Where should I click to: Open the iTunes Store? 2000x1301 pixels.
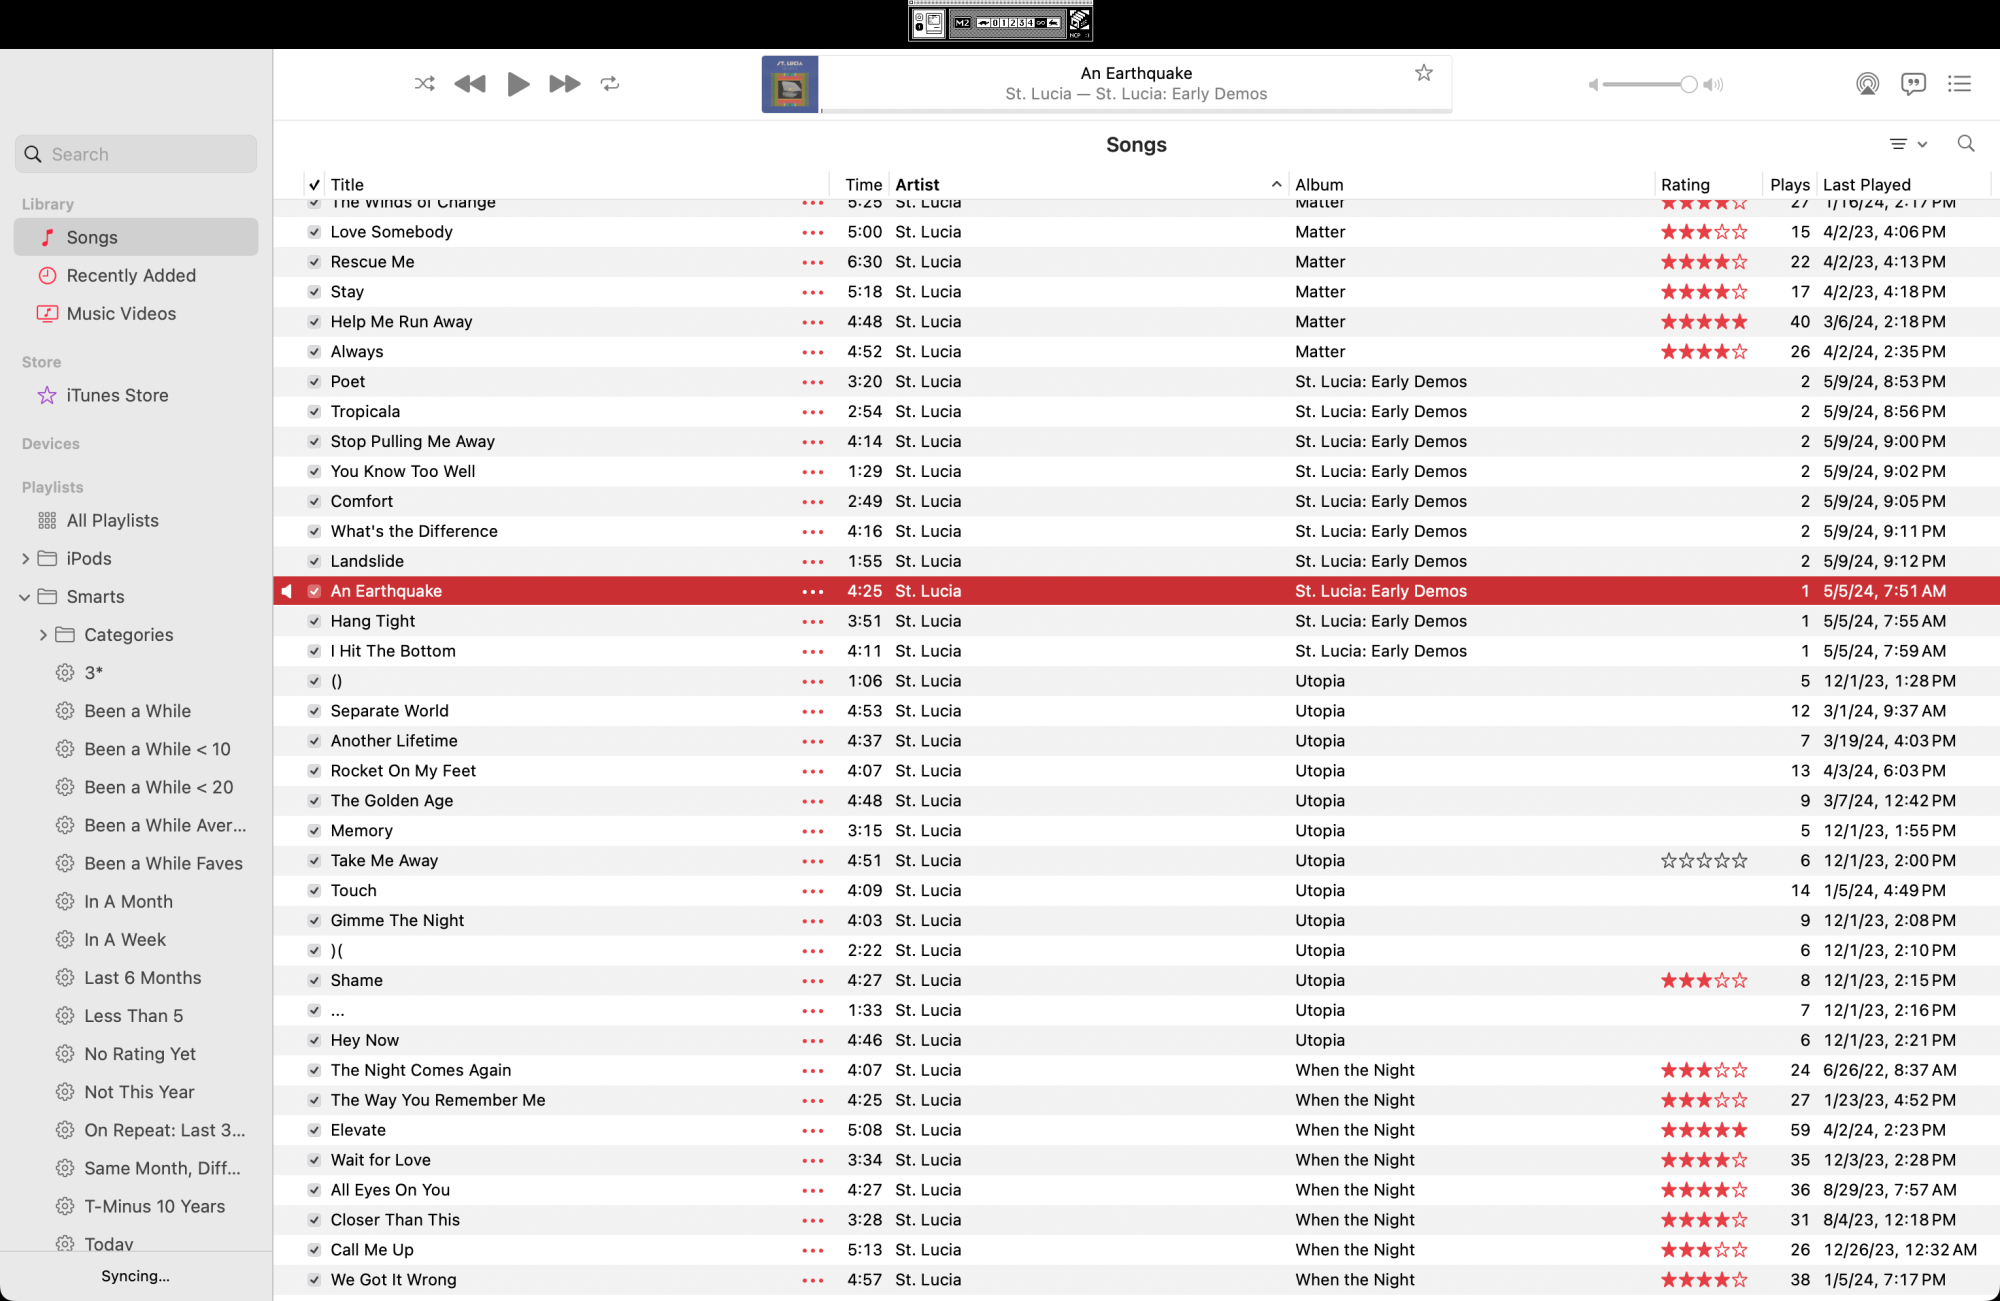[136, 395]
